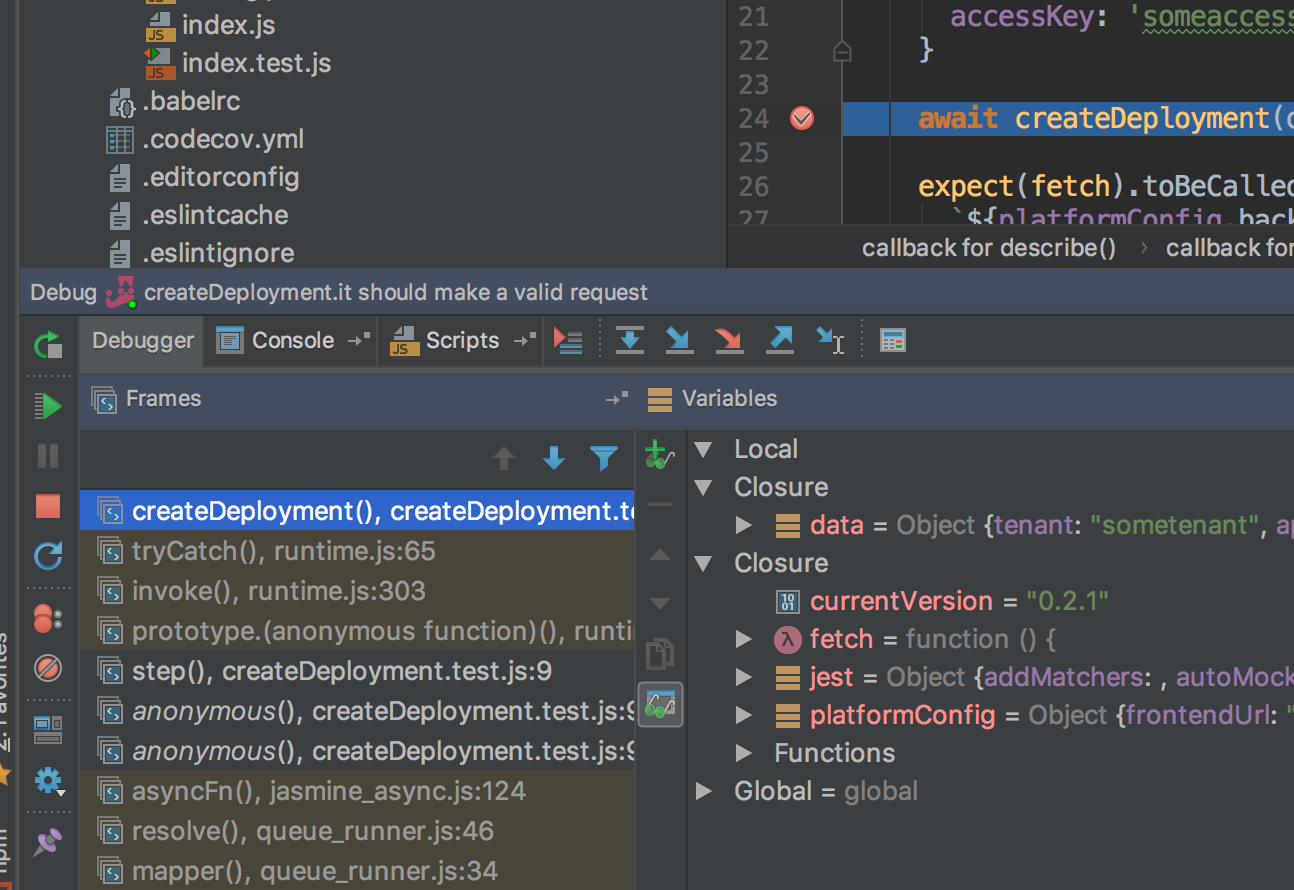Open index.test.js in project tree
Screen dimensions: 1294x890
255,63
